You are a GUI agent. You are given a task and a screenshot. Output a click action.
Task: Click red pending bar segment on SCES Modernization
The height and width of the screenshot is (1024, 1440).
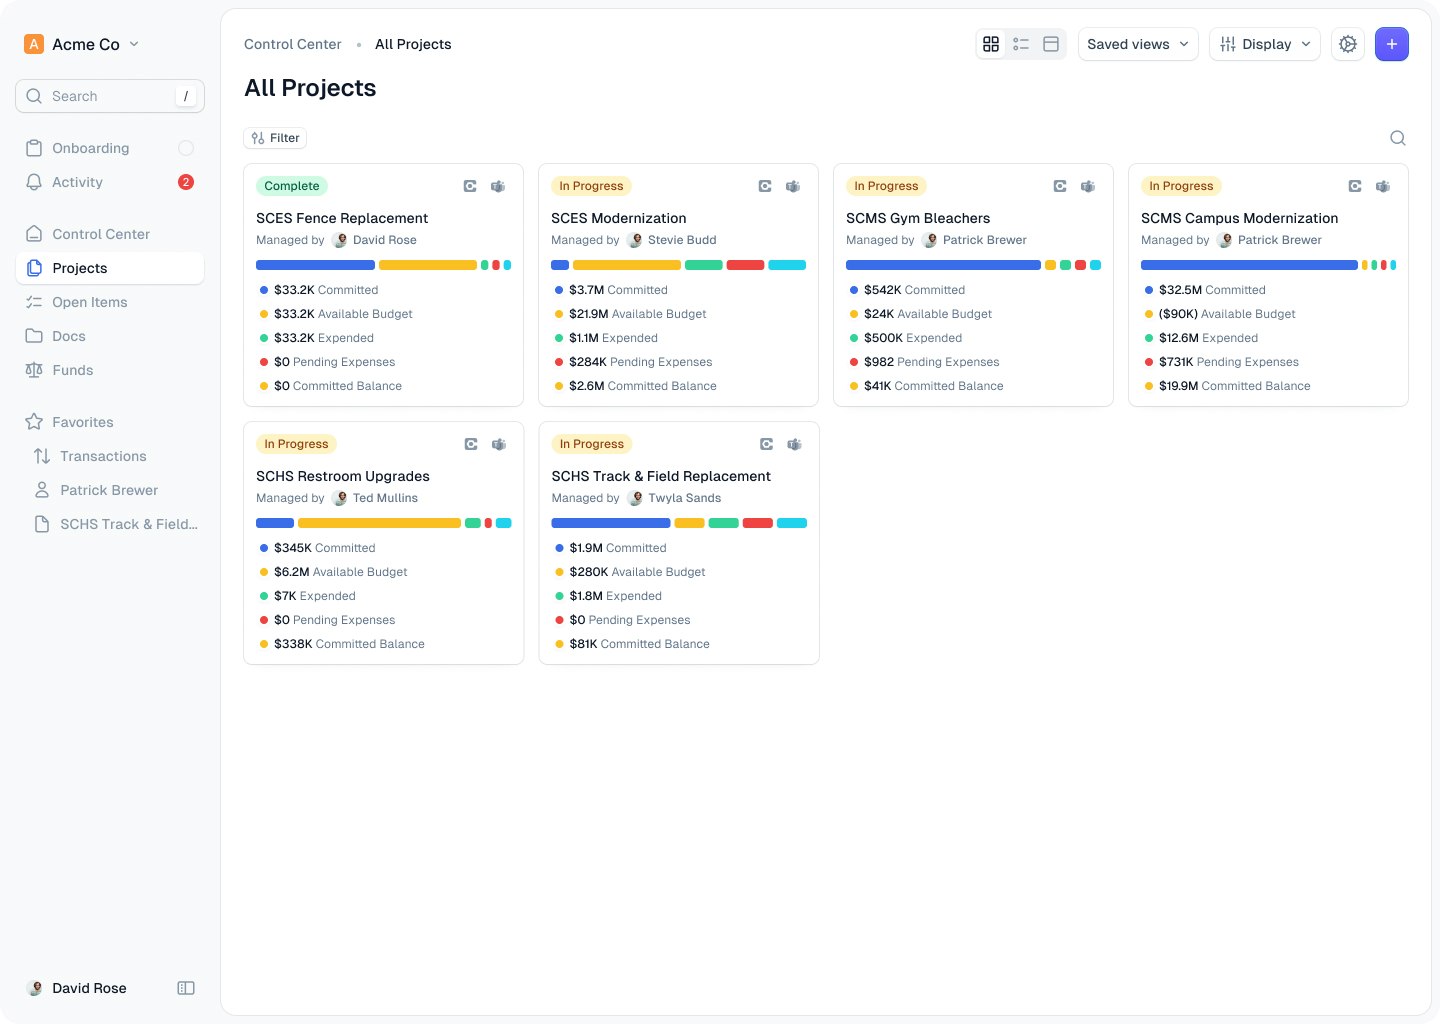coord(745,265)
